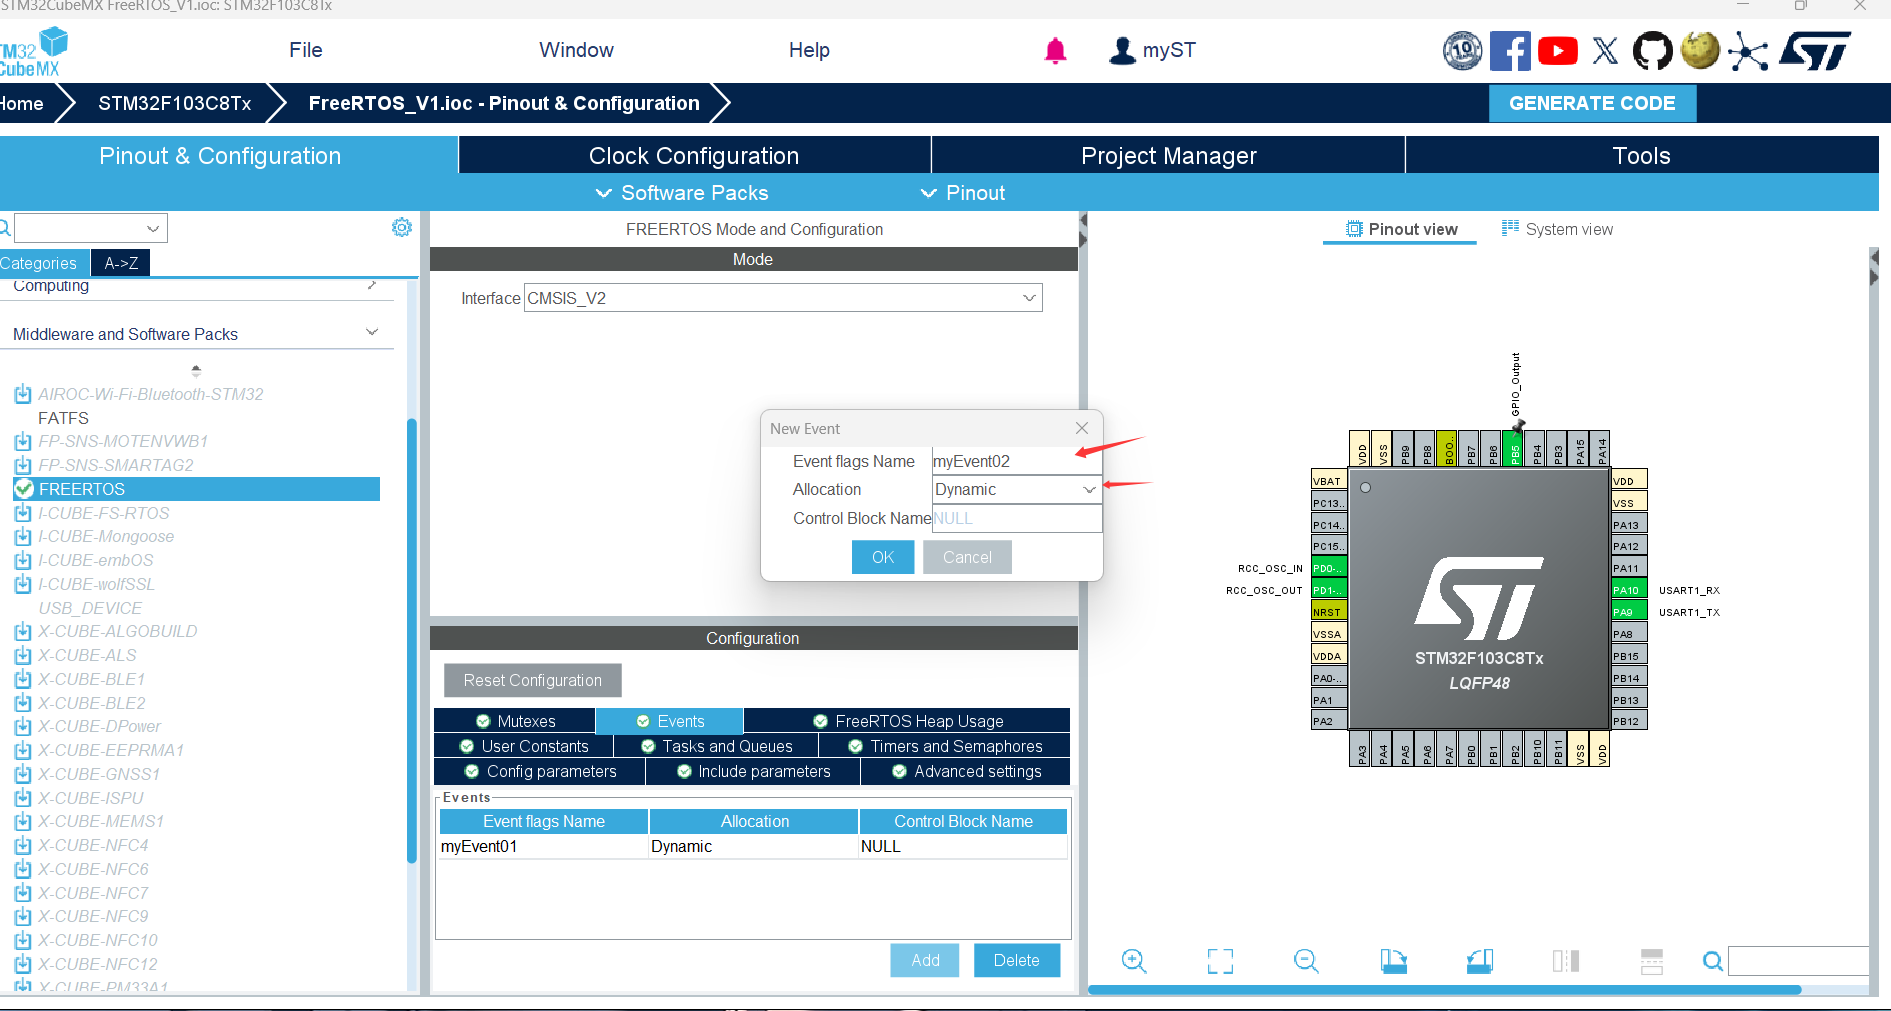
Task: Toggle the PB5 GPIO output pin
Action: 1514,449
